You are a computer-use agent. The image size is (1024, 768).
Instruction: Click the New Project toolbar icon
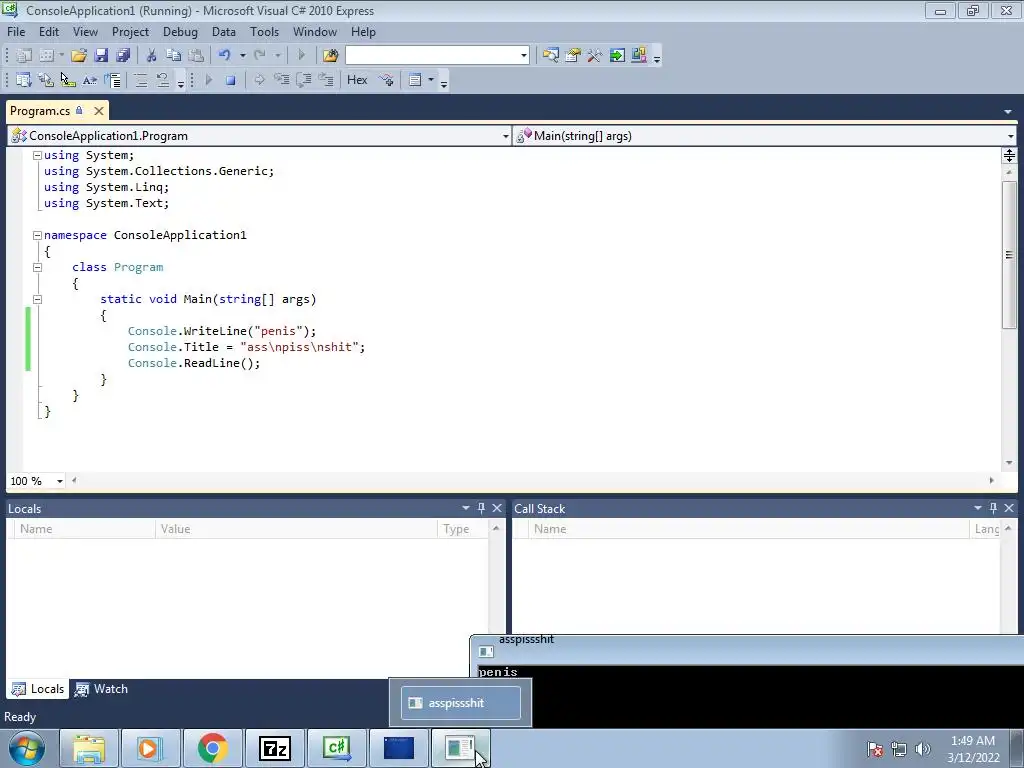coord(24,56)
